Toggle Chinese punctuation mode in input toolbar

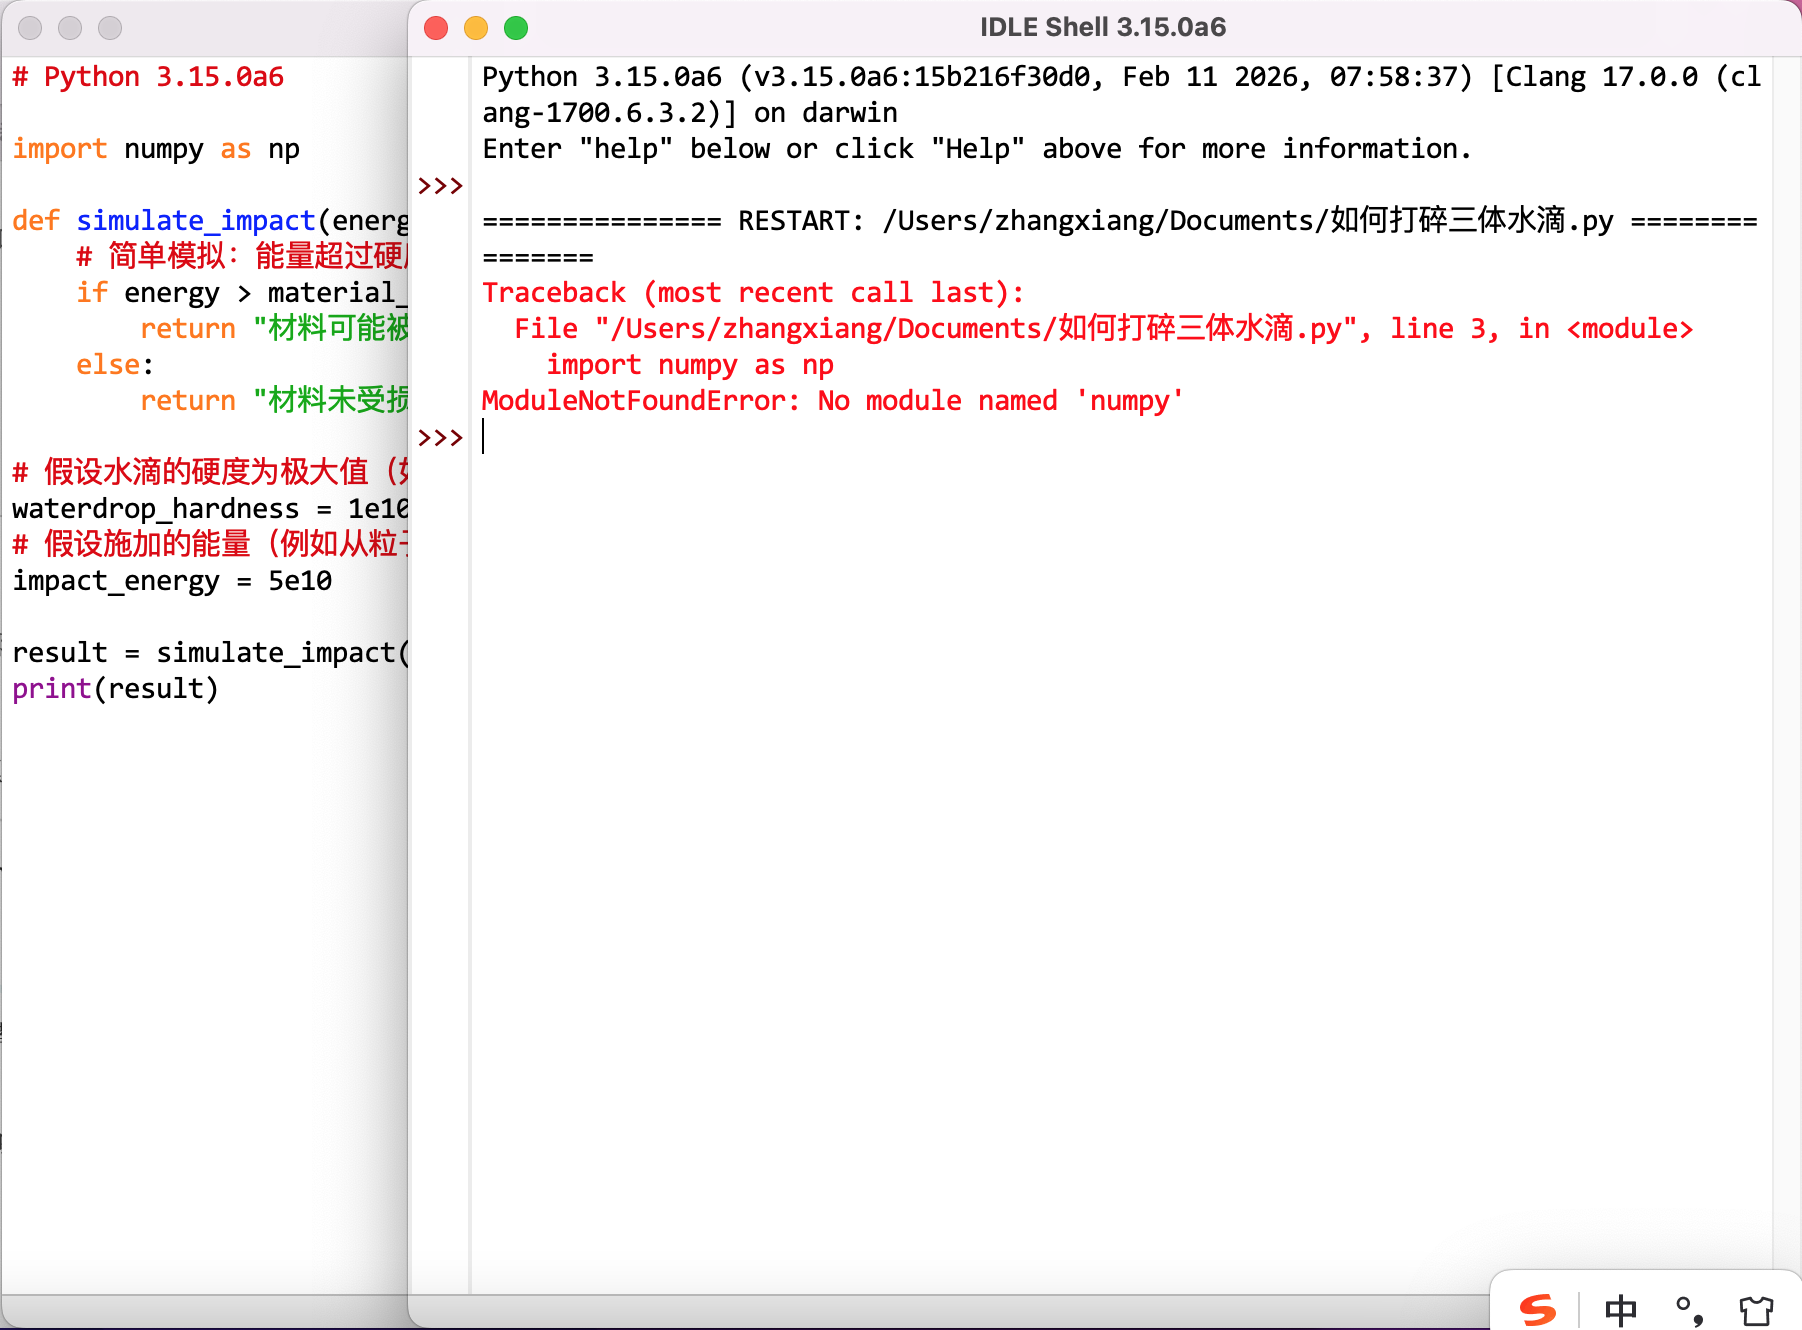pos(1688,1310)
